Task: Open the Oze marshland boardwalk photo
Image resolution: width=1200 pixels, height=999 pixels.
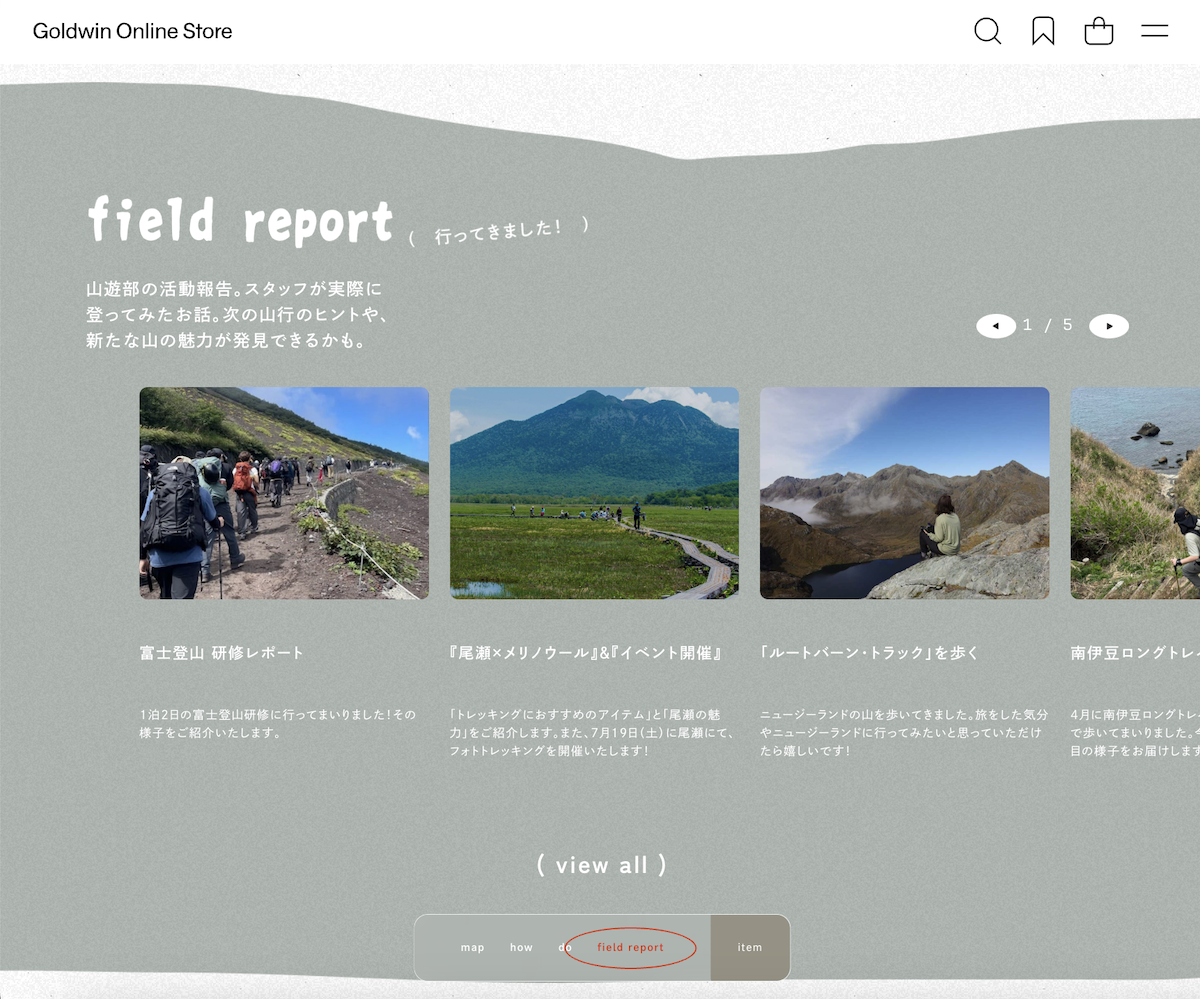Action: pyautogui.click(x=594, y=493)
